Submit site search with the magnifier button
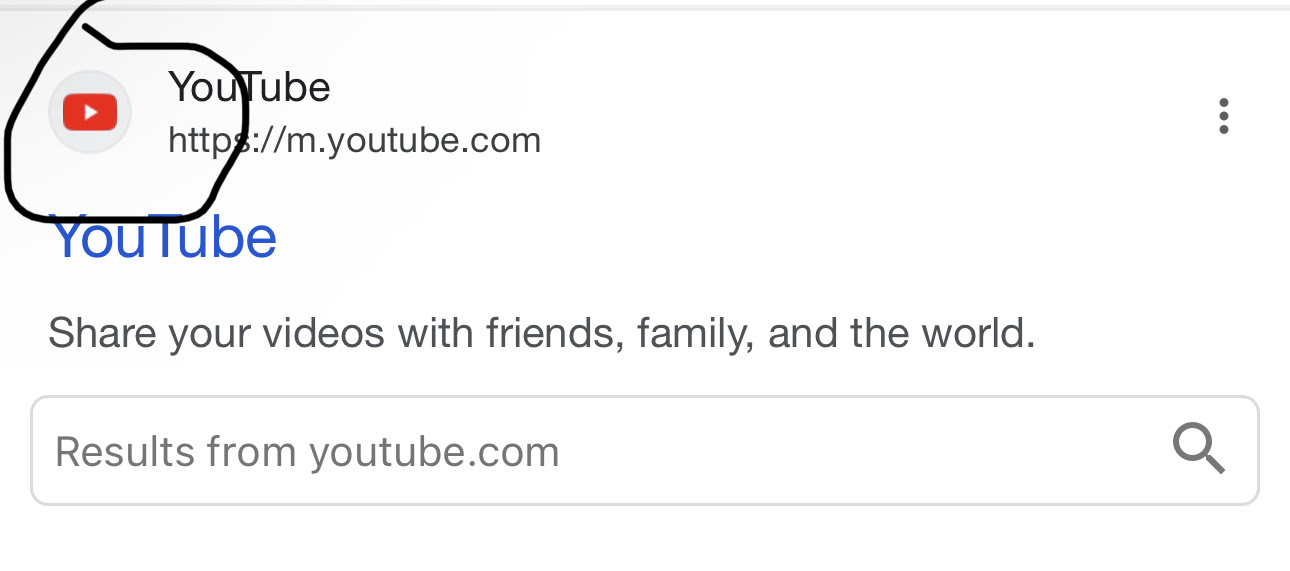1290x571 pixels. (1198, 449)
